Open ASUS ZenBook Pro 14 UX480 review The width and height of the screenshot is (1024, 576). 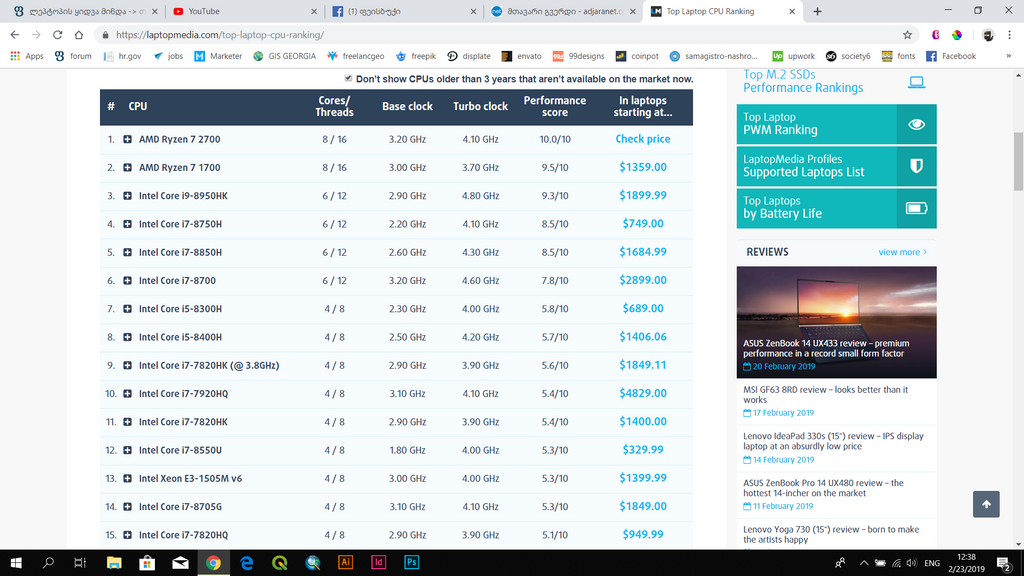click(824, 488)
